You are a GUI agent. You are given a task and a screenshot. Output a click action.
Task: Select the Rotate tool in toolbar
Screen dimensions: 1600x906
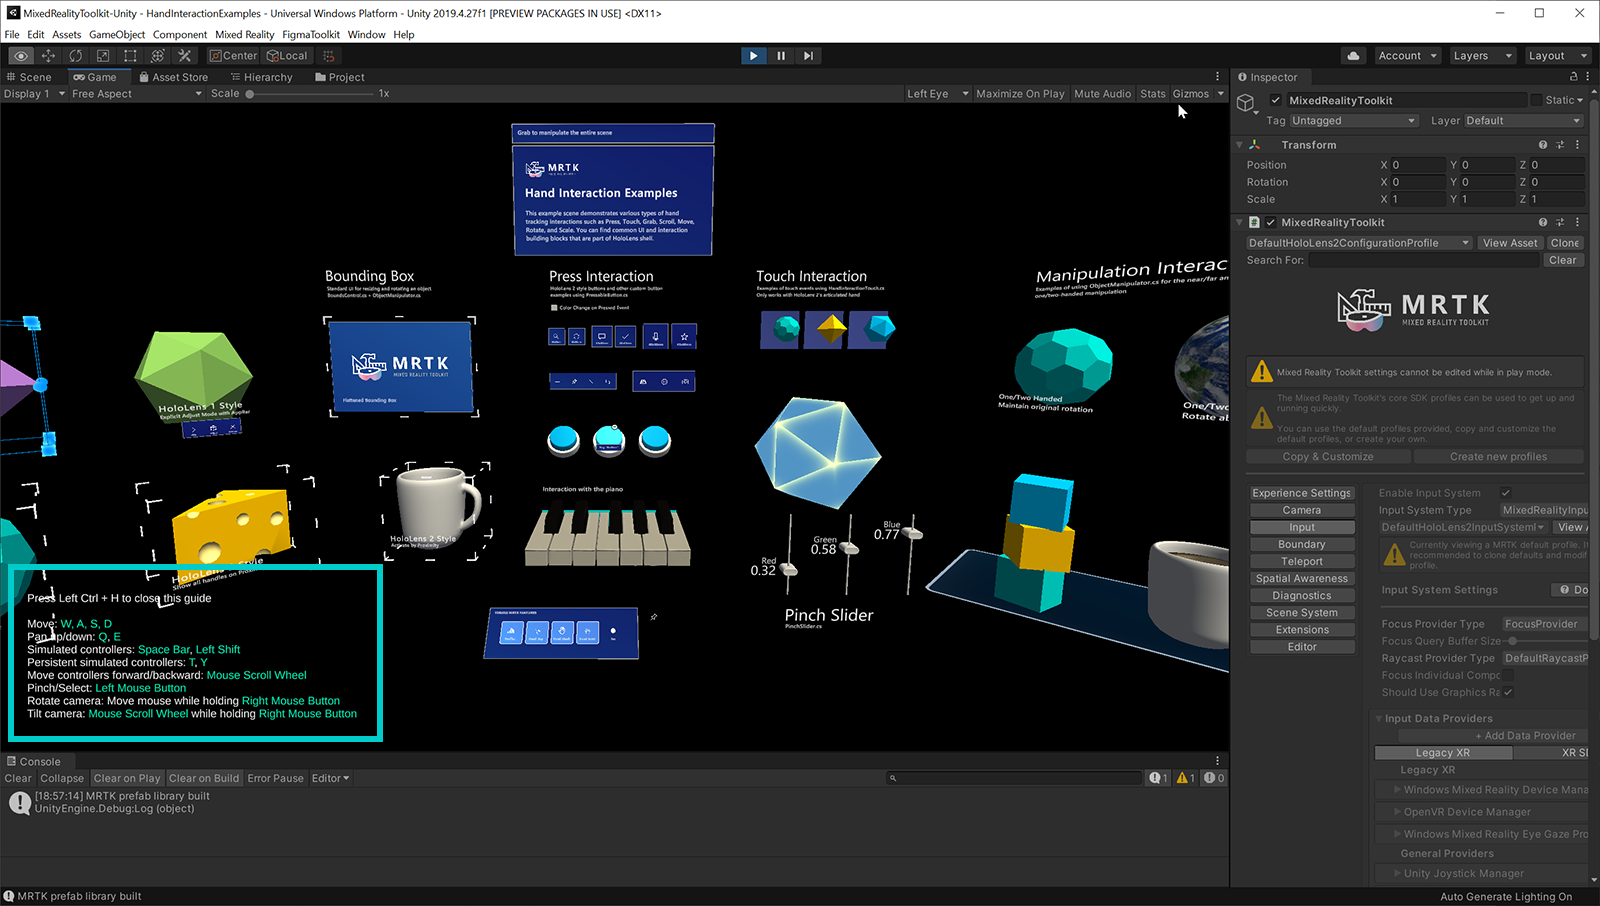[76, 56]
